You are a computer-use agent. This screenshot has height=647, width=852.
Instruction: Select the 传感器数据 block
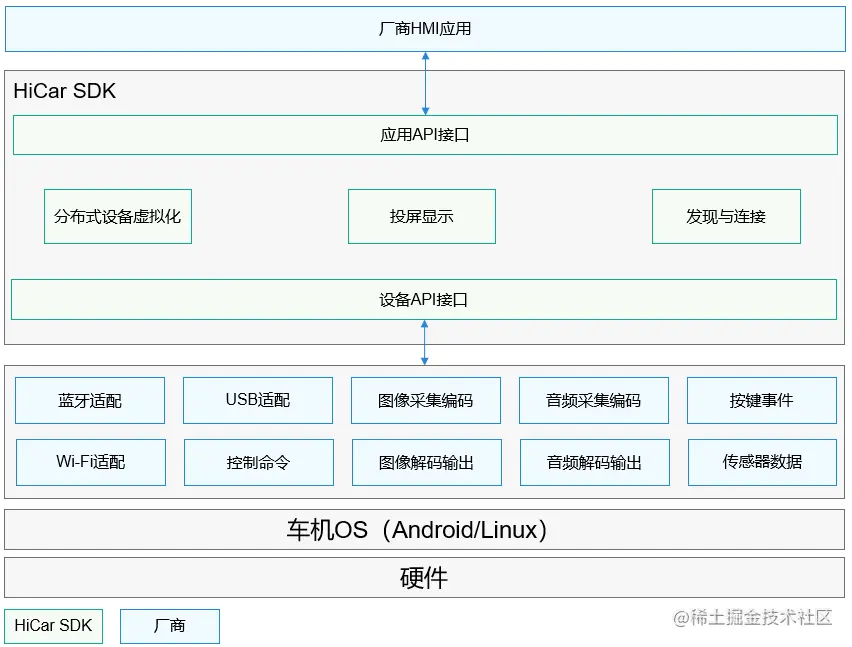[x=762, y=462]
